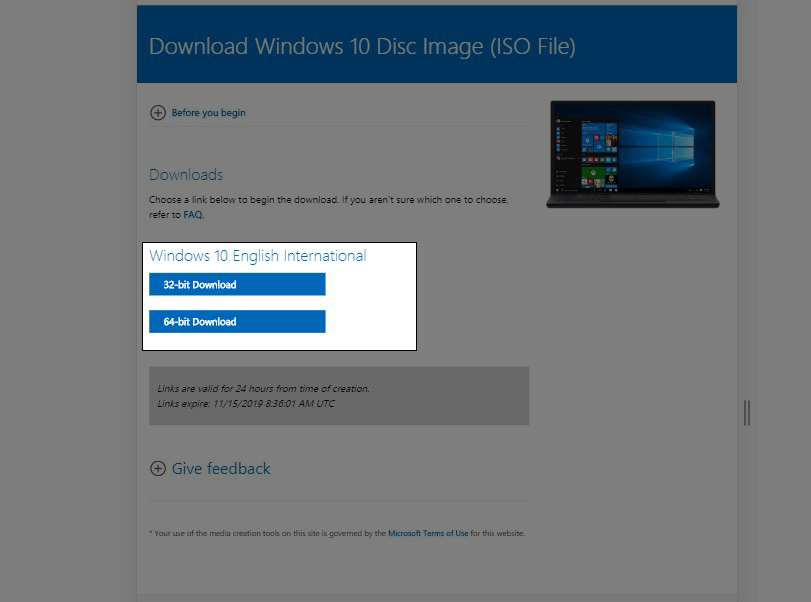Select the Windows 10 English International heading
The image size is (811, 602).
(256, 256)
